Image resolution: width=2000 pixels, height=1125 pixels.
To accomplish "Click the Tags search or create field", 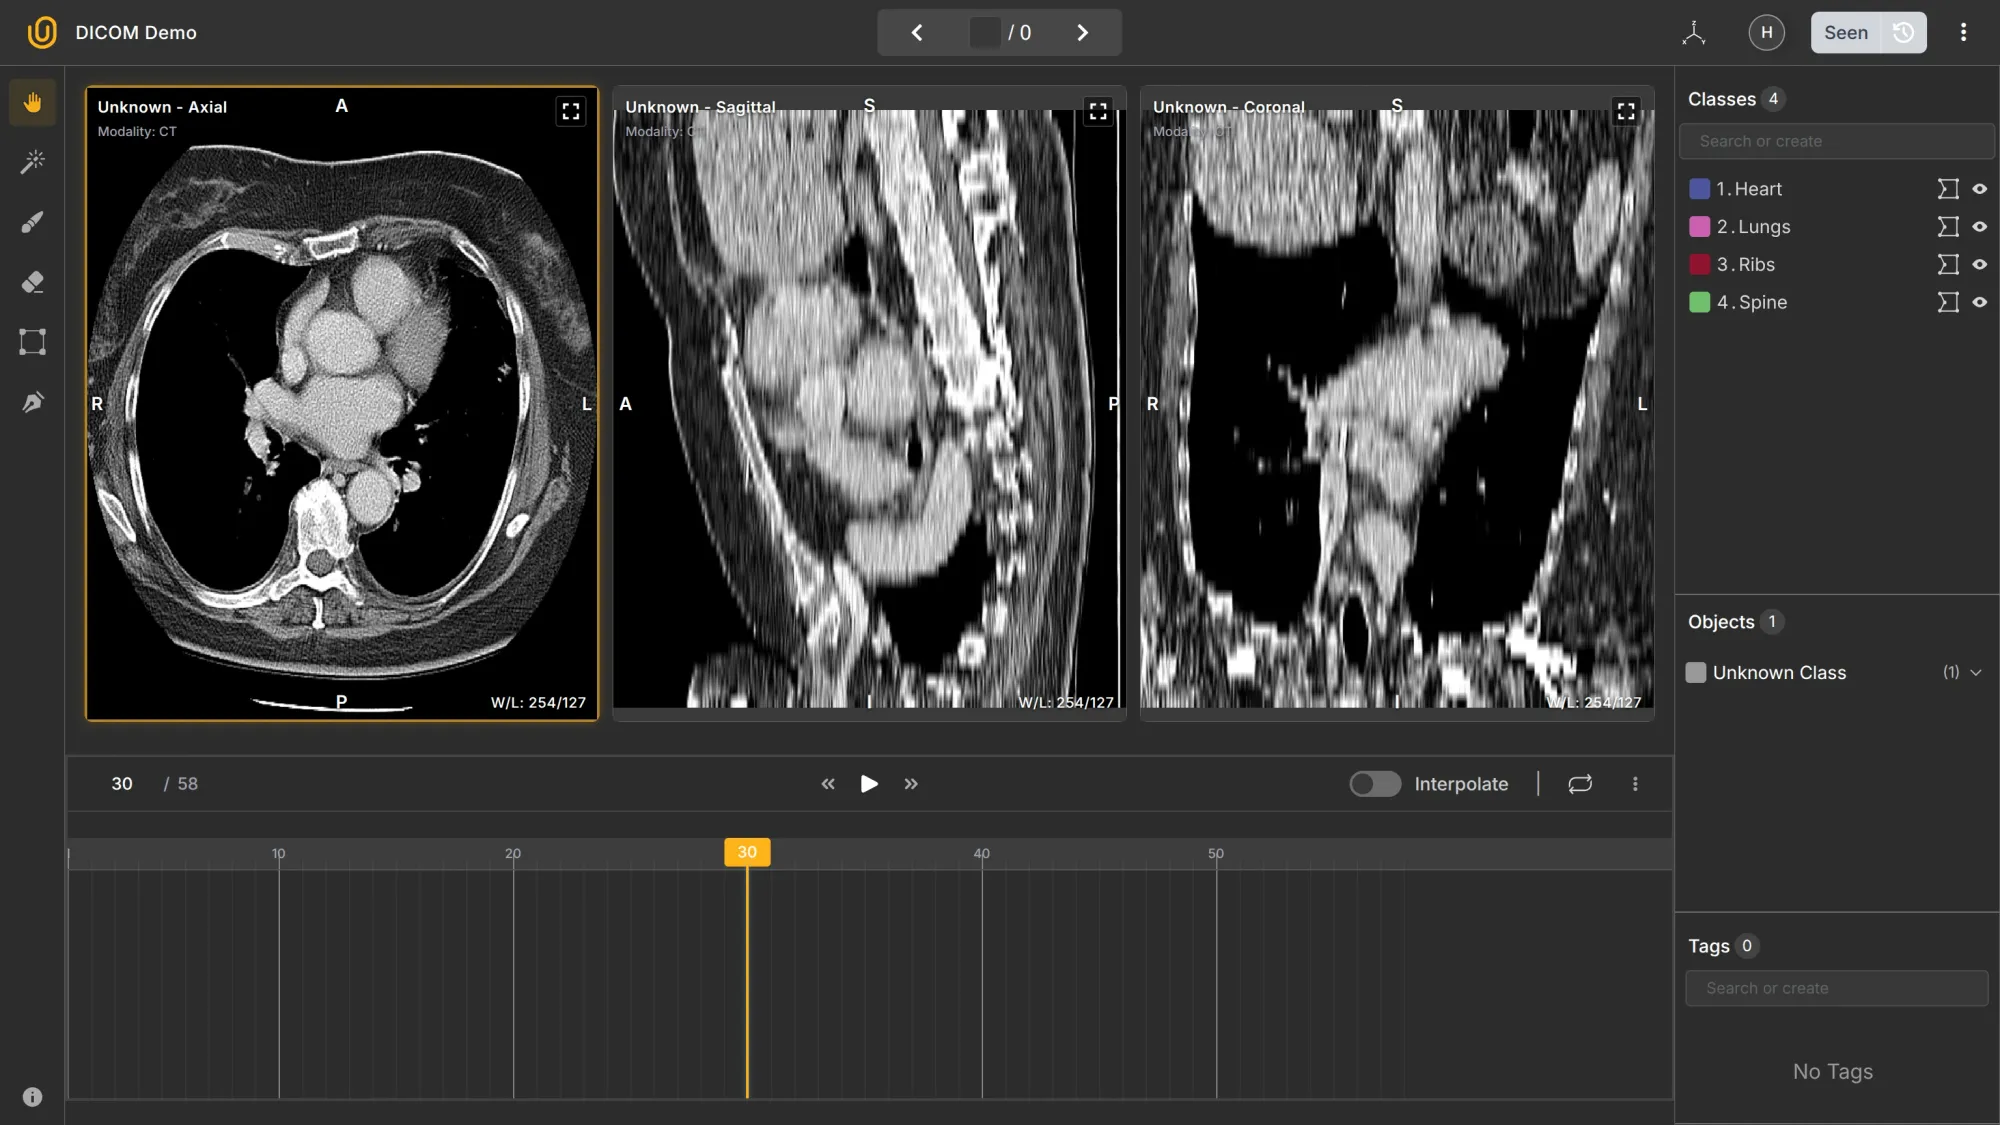I will 1836,988.
